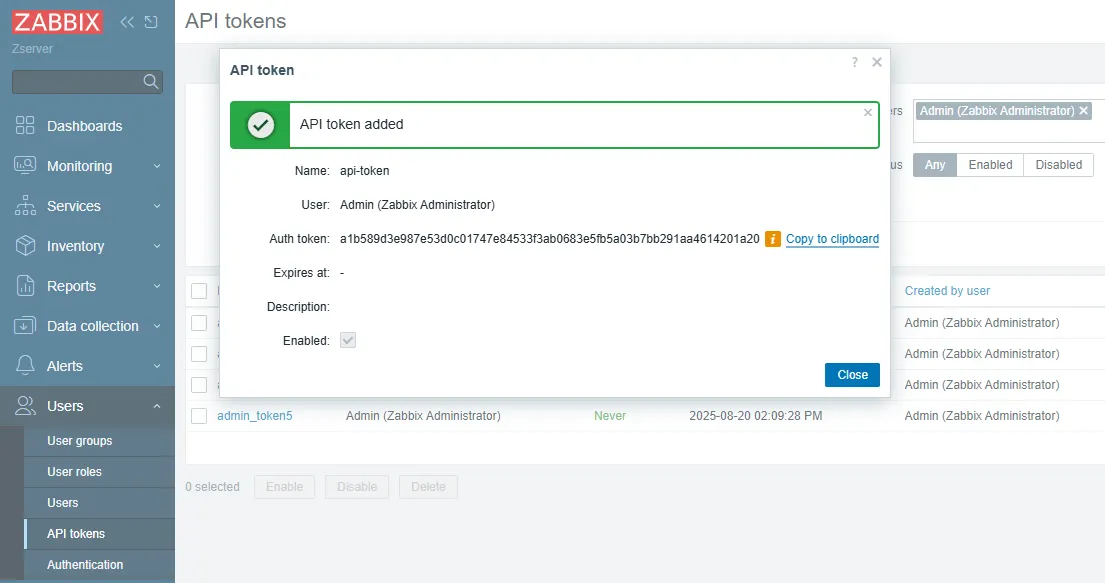Close the API token dialog with X

[x=877, y=62]
